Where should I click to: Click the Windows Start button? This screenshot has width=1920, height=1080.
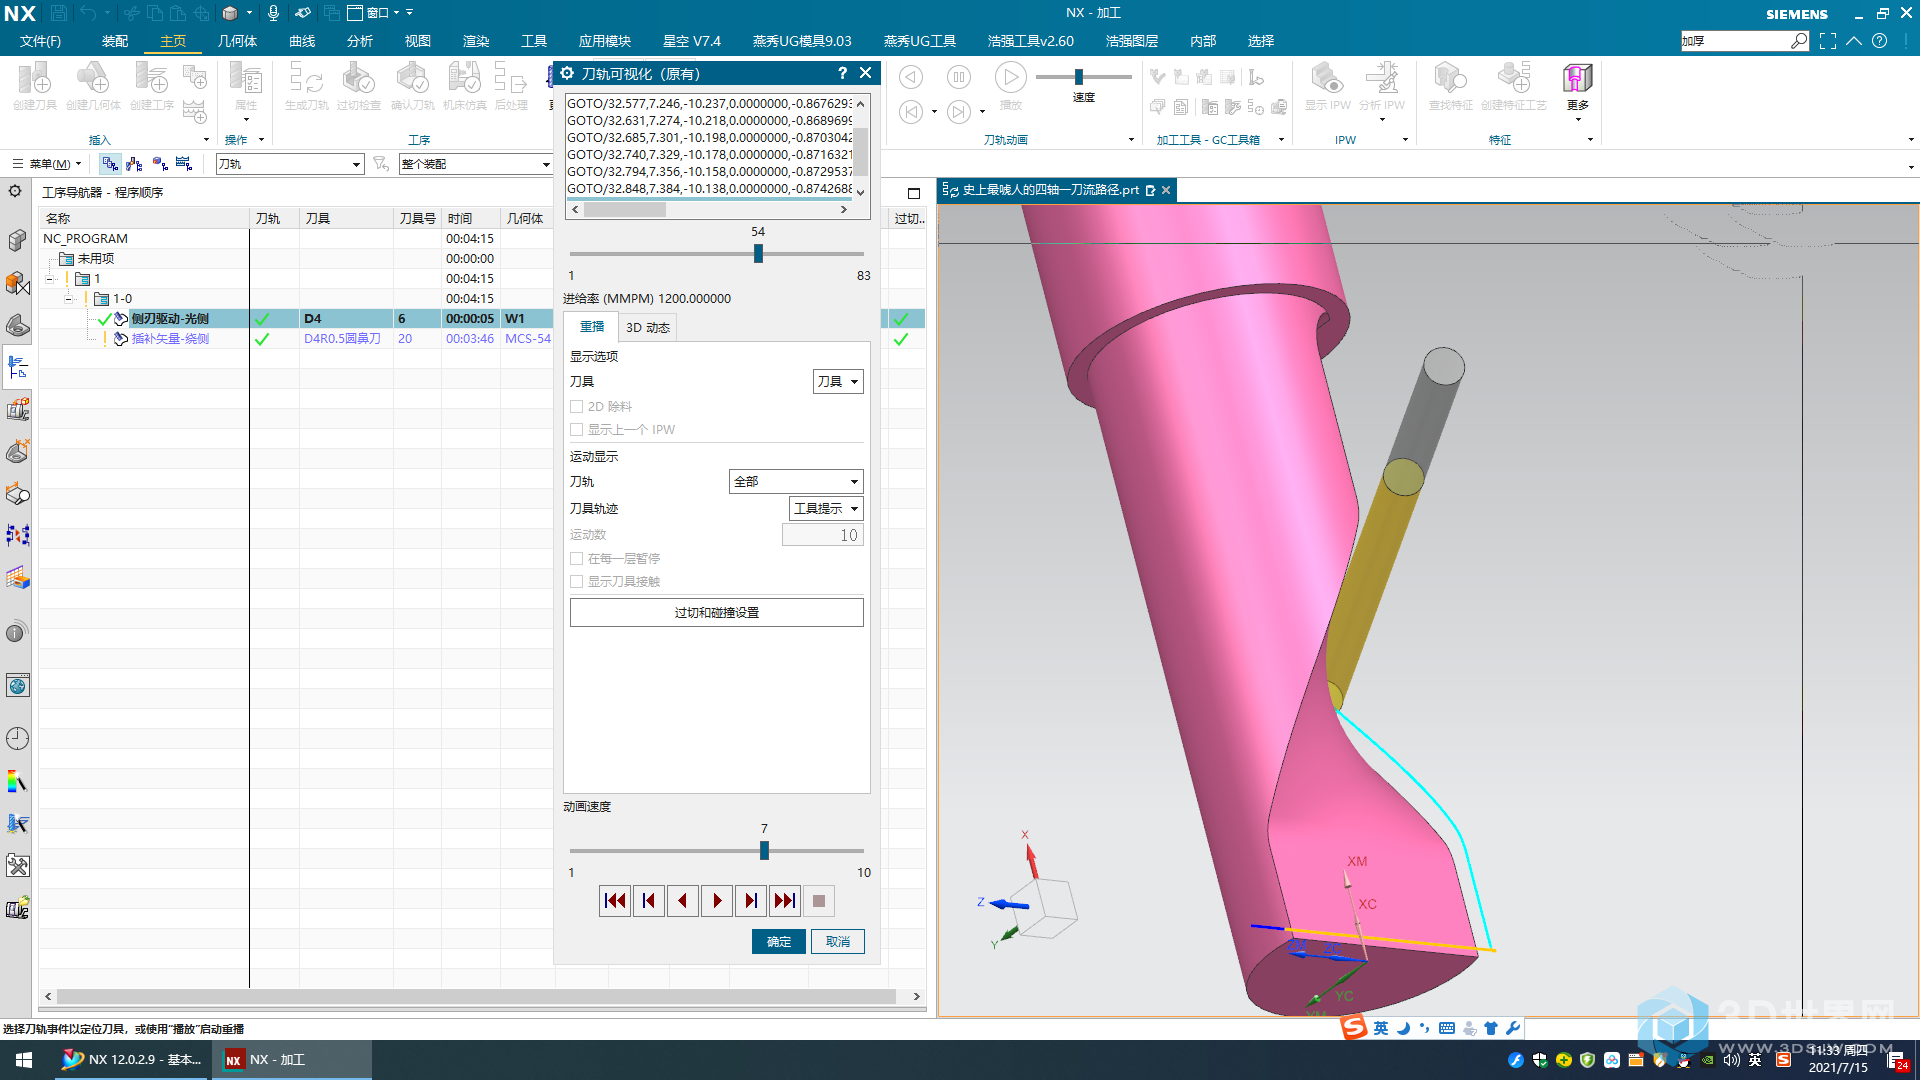(24, 1060)
